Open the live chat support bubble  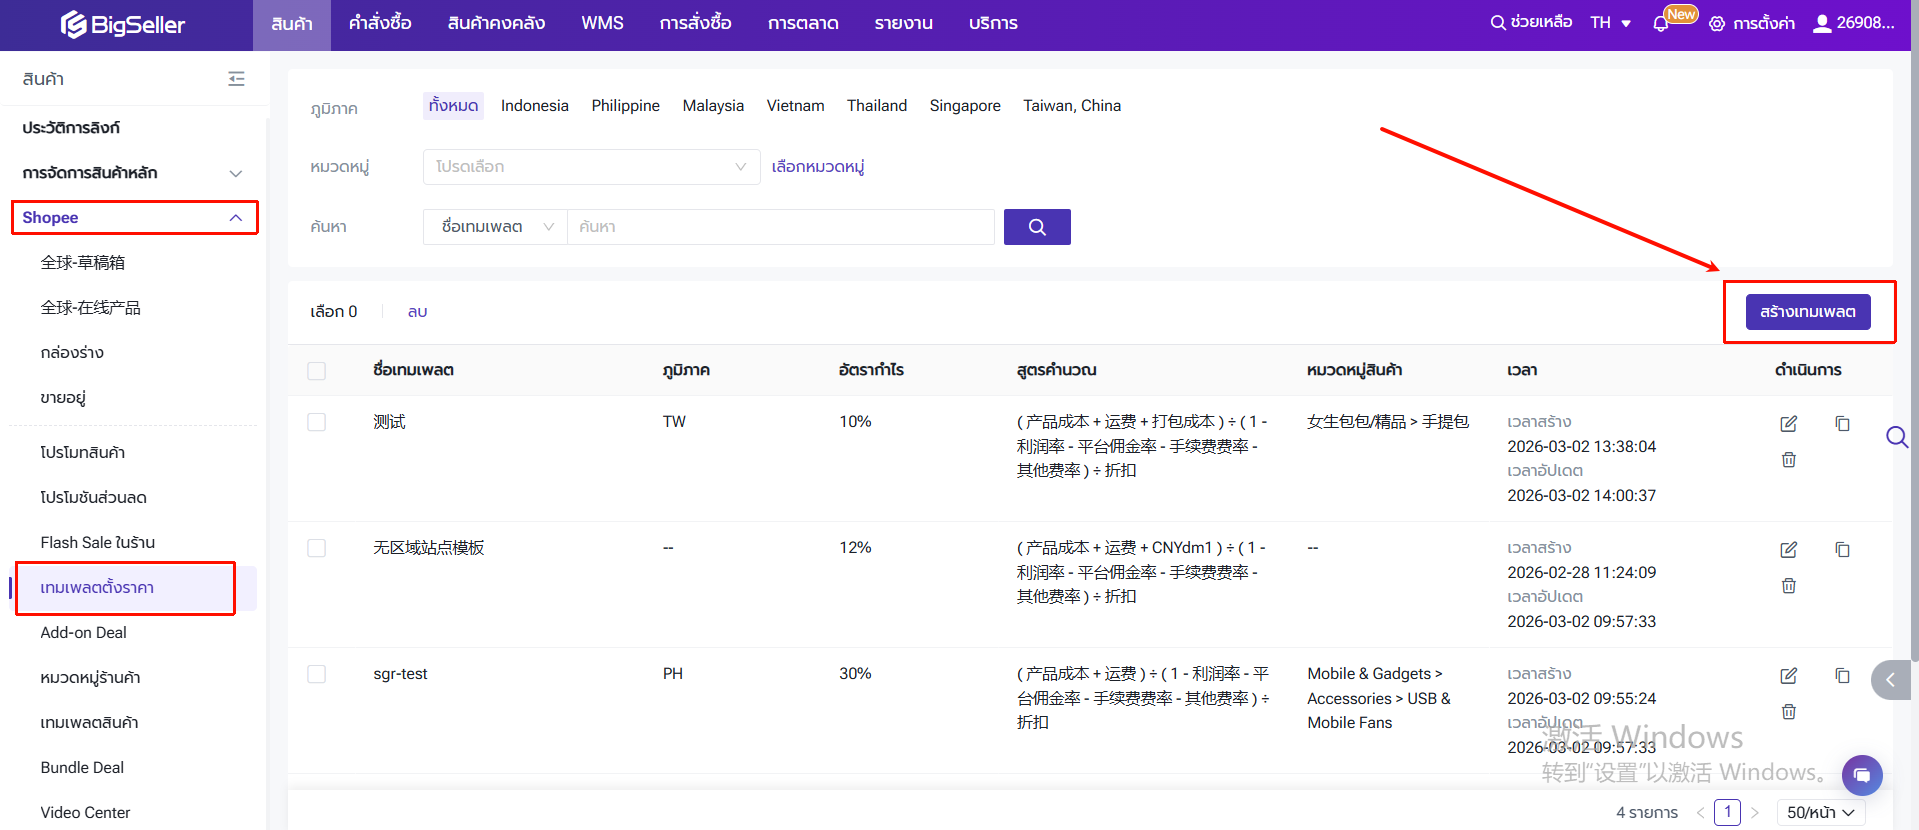pos(1861,775)
